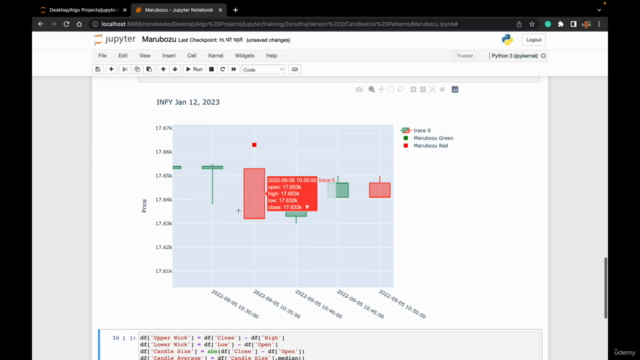This screenshot has width=640, height=360.
Task: Copy the selected cells via the toolbar icon
Action: click(137, 69)
